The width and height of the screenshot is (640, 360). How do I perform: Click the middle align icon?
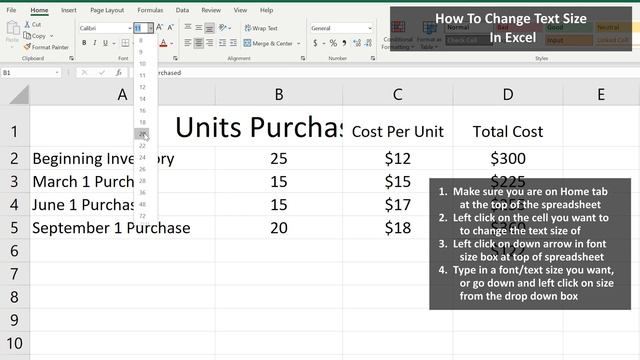[198, 27]
